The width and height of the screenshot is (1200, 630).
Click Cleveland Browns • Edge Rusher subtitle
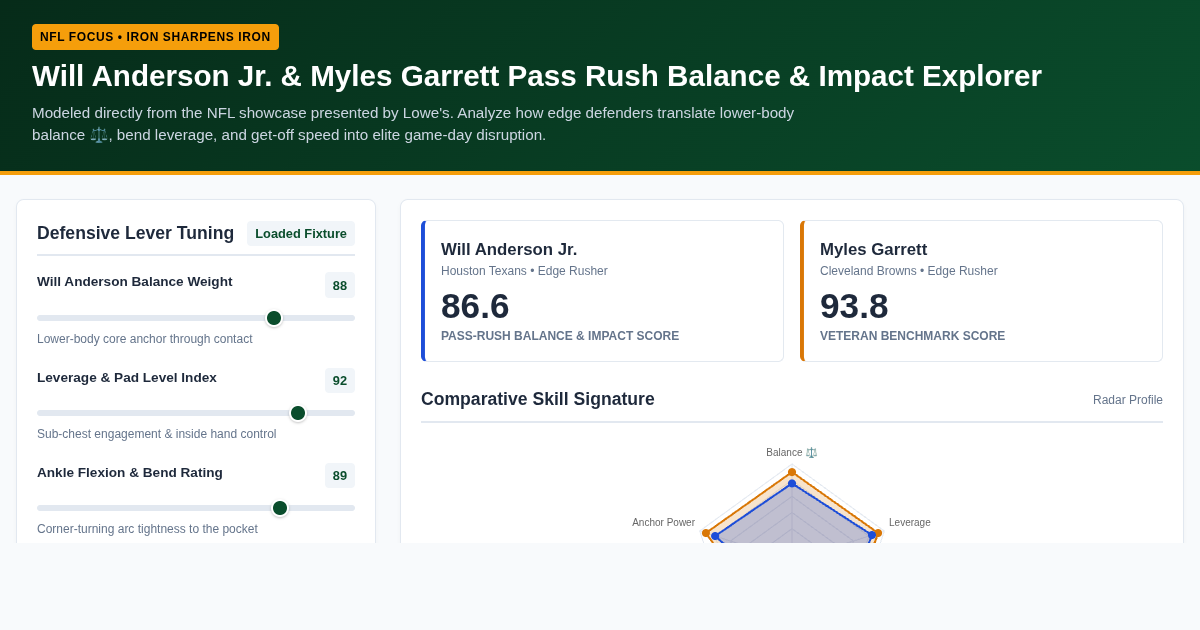coord(909,271)
